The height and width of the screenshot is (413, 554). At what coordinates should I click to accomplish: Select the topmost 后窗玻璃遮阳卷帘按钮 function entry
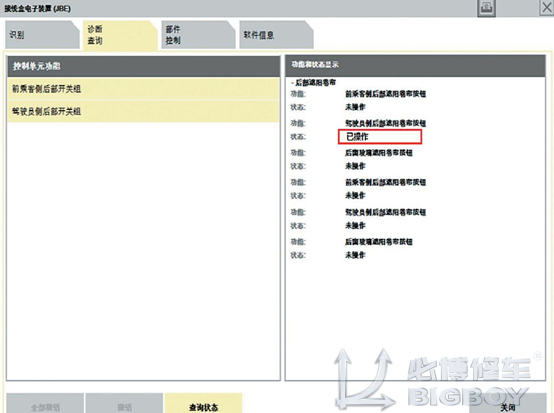pos(379,153)
